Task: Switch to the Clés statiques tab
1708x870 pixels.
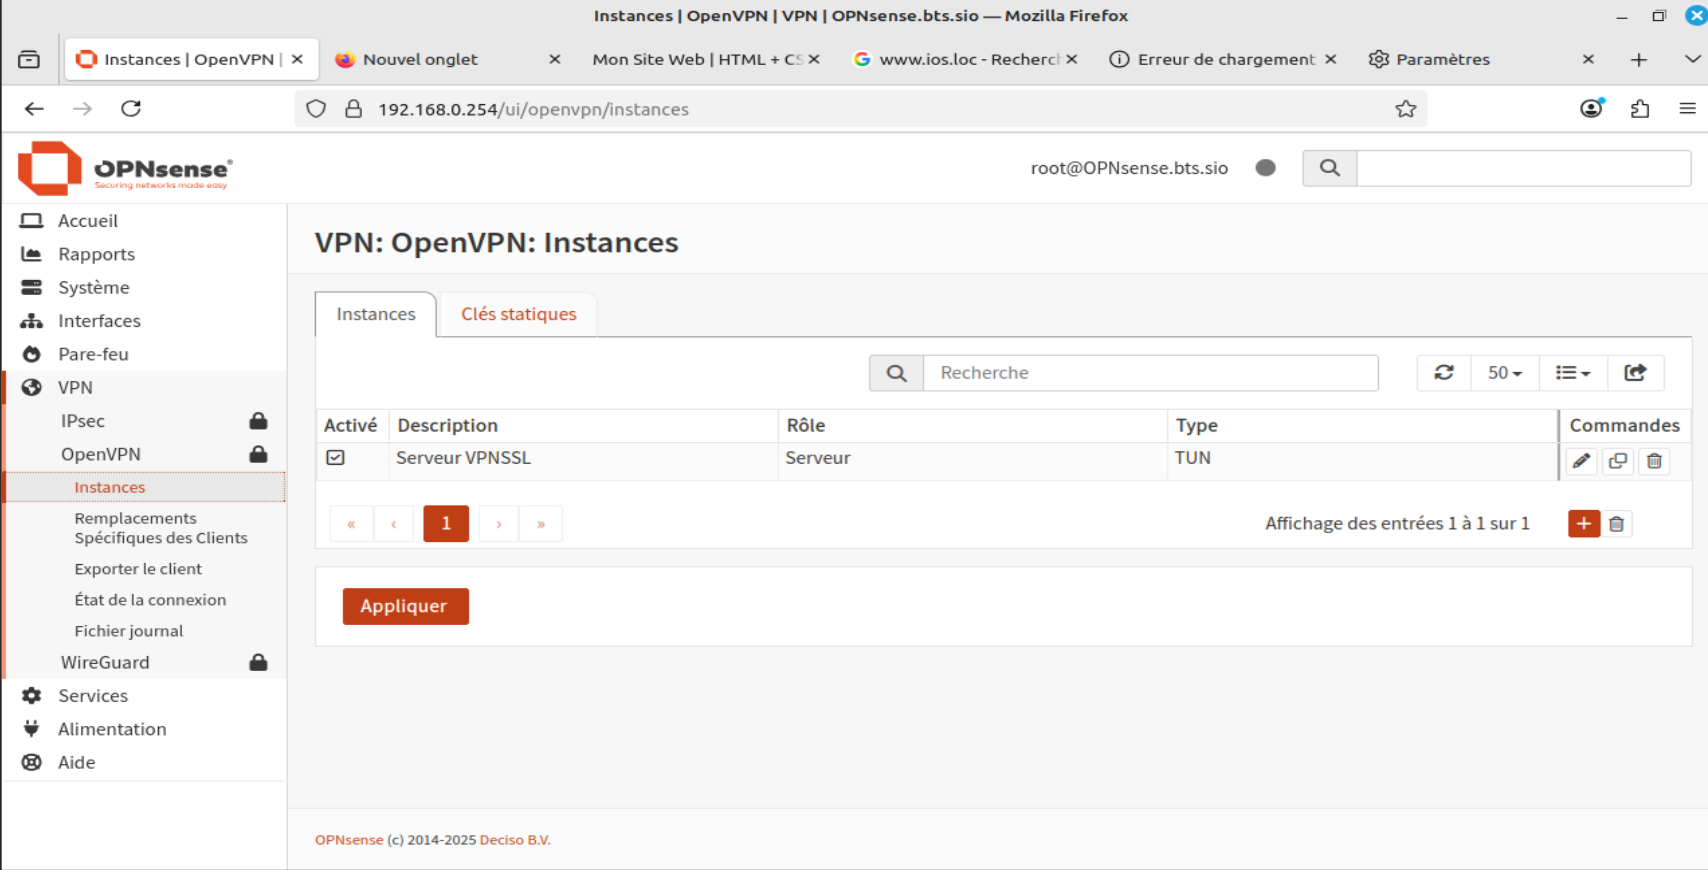Action: pyautogui.click(x=518, y=314)
